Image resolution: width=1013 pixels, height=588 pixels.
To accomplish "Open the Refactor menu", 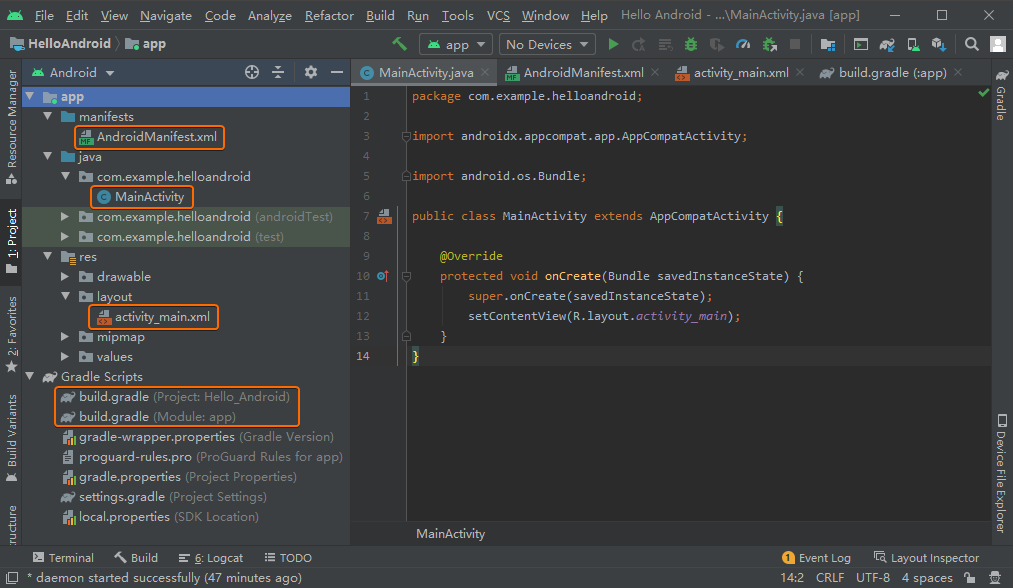I will point(329,16).
